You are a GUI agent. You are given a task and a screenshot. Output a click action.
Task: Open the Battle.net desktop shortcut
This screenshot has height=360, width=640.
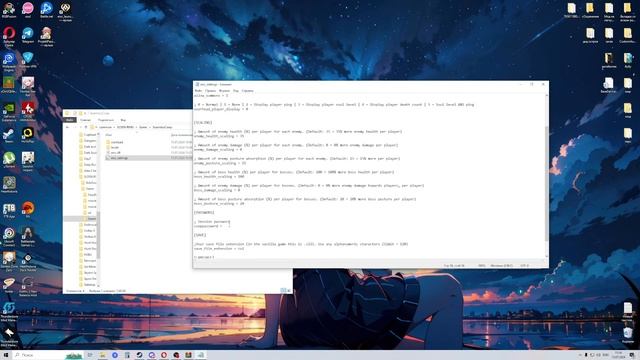(x=46, y=10)
